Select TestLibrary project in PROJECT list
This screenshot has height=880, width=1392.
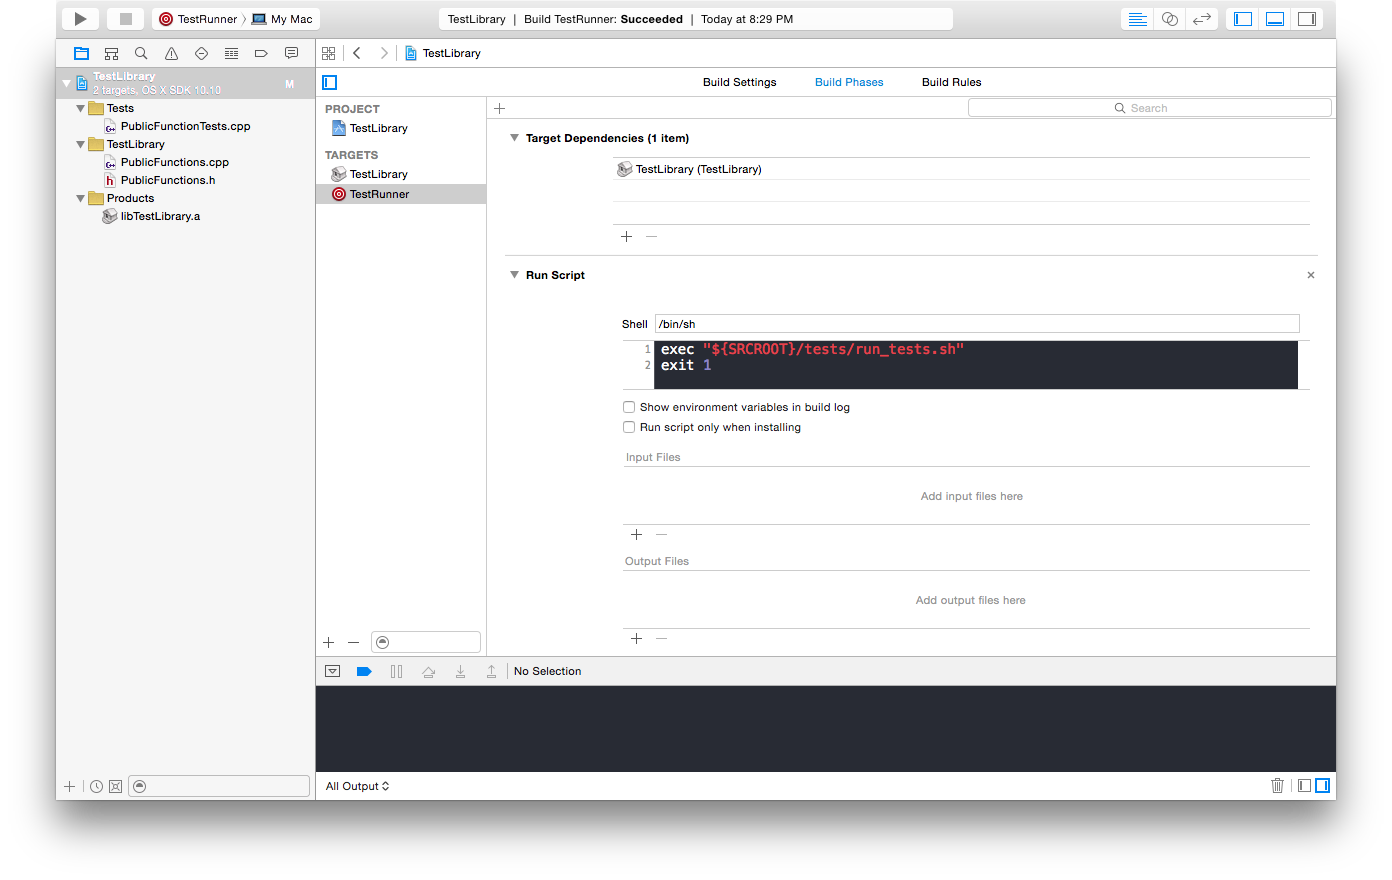(401, 128)
